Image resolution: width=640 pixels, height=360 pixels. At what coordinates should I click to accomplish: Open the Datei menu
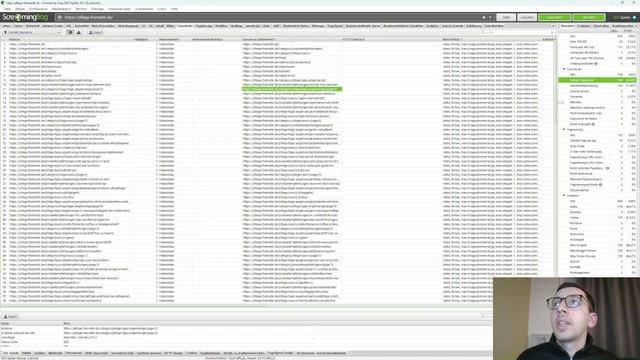[x=7, y=9]
